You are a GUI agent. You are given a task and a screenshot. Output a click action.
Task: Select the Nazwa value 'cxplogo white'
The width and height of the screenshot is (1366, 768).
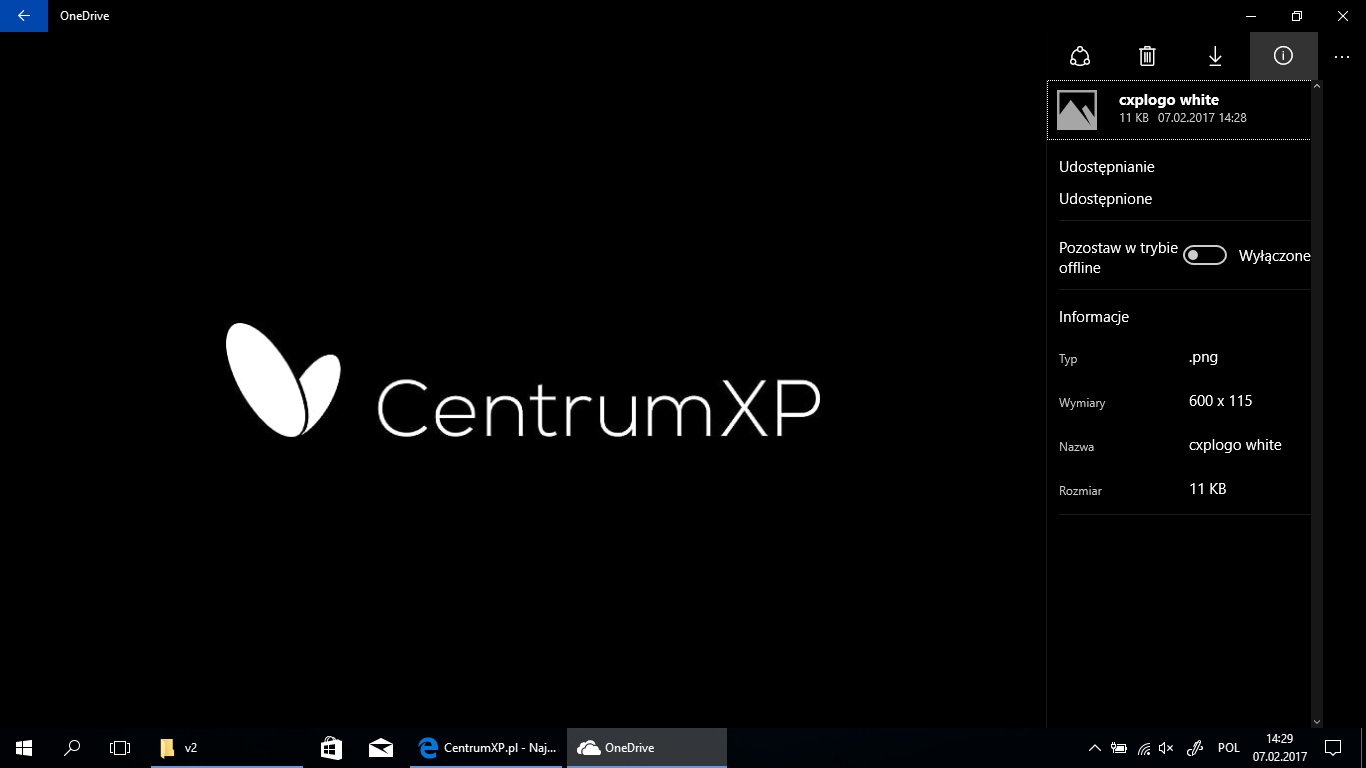coord(1235,445)
